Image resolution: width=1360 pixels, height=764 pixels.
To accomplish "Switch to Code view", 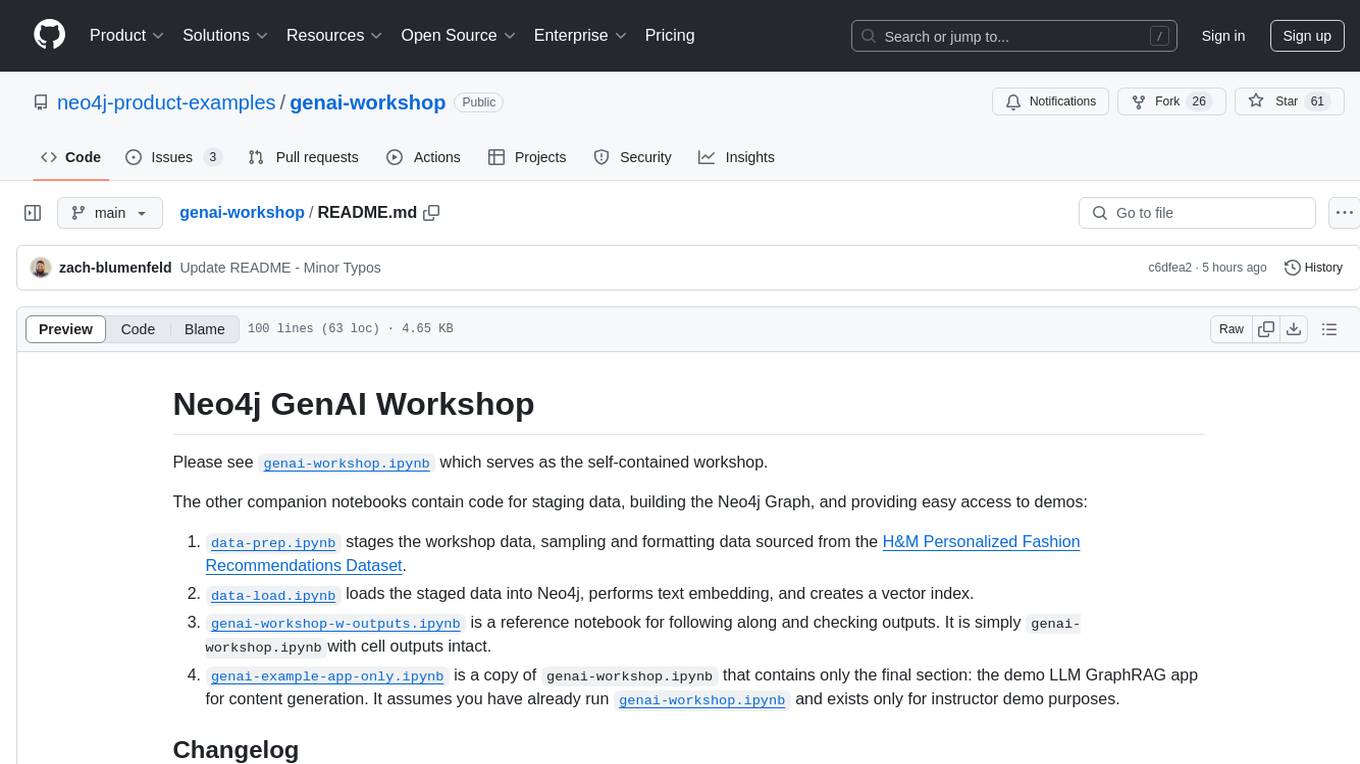I will coord(138,329).
